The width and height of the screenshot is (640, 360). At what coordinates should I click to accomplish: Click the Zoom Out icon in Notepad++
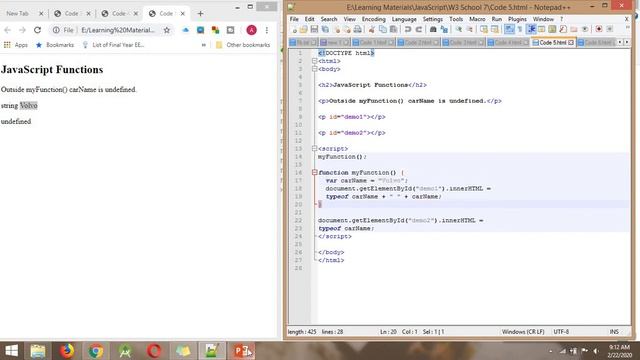(x=469, y=29)
